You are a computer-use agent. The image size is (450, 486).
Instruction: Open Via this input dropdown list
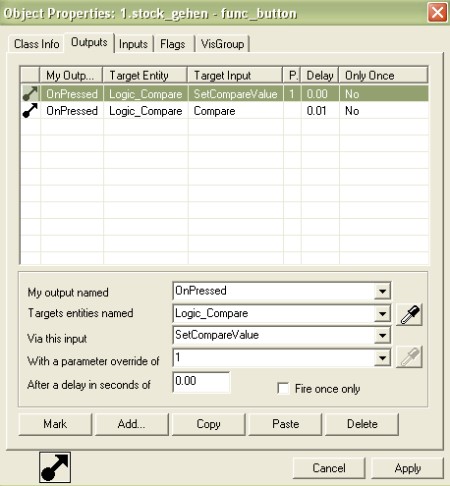(x=382, y=336)
